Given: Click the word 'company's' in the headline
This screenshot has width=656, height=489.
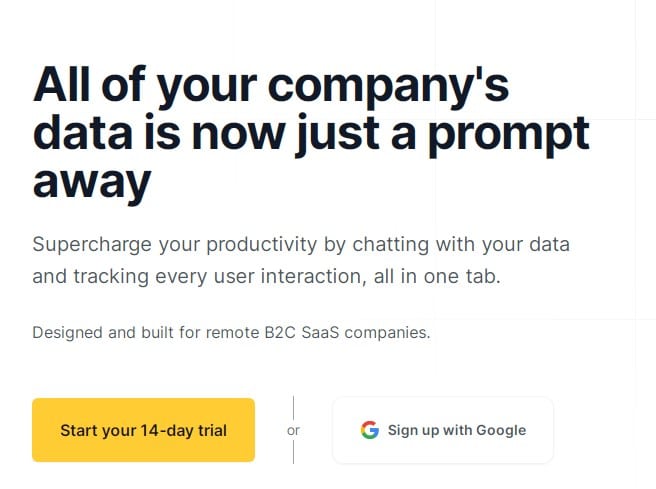Looking at the screenshot, I should tap(388, 86).
